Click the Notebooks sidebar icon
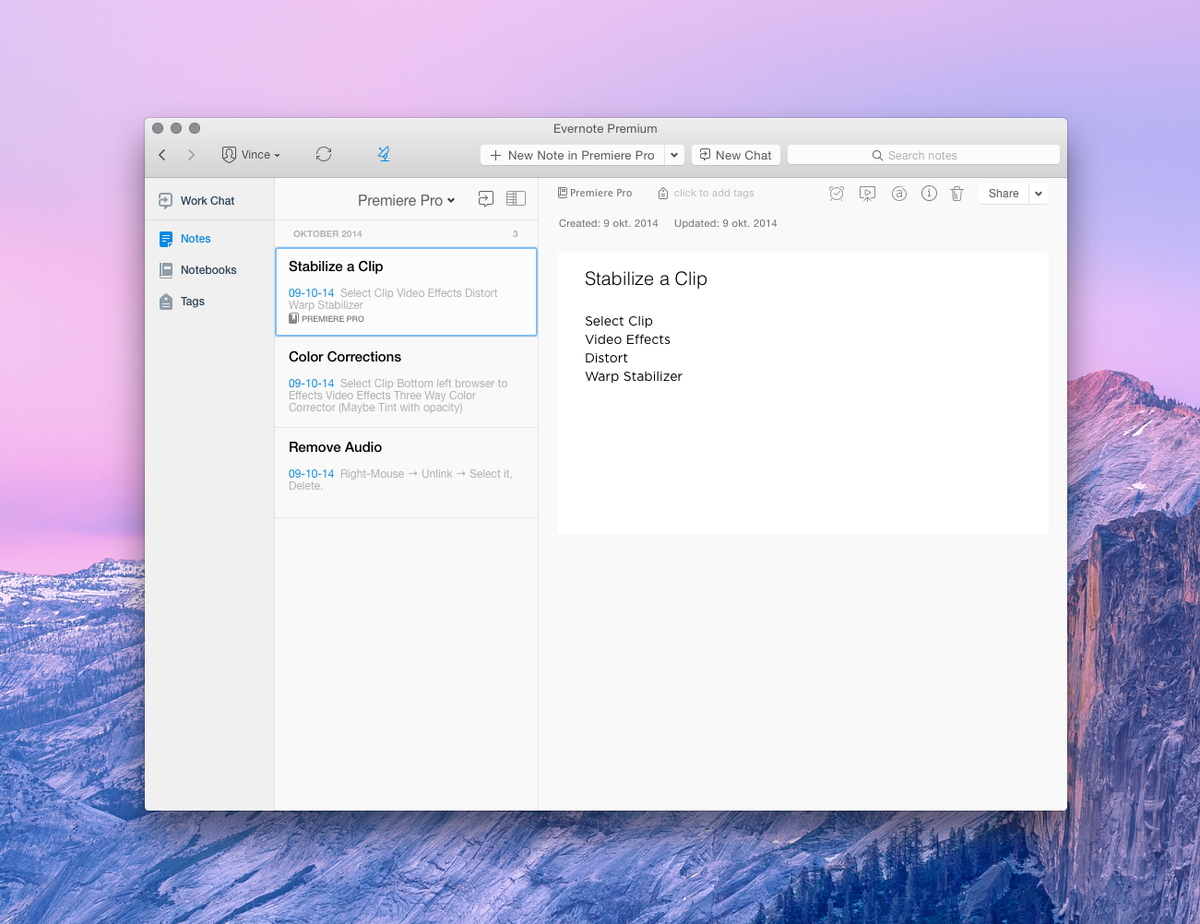Screen dimensions: 1200x924 coord(166,270)
